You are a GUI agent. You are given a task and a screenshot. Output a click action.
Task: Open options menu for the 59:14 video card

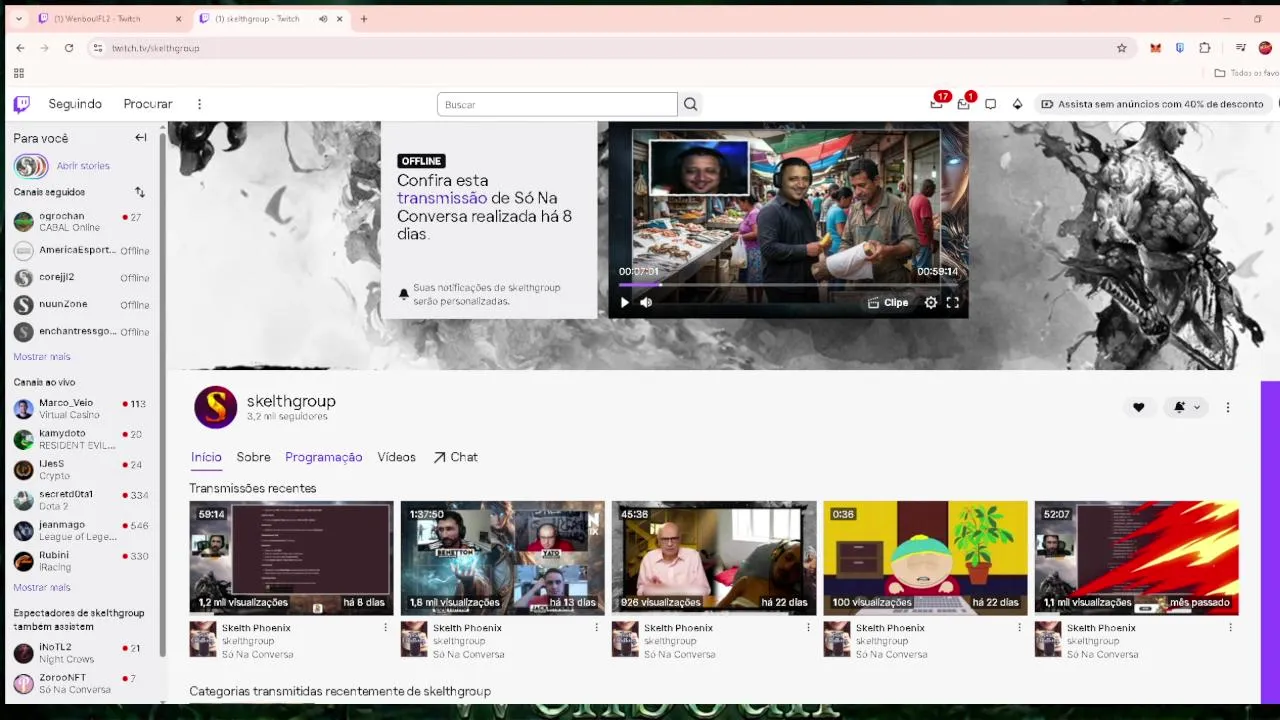point(385,628)
